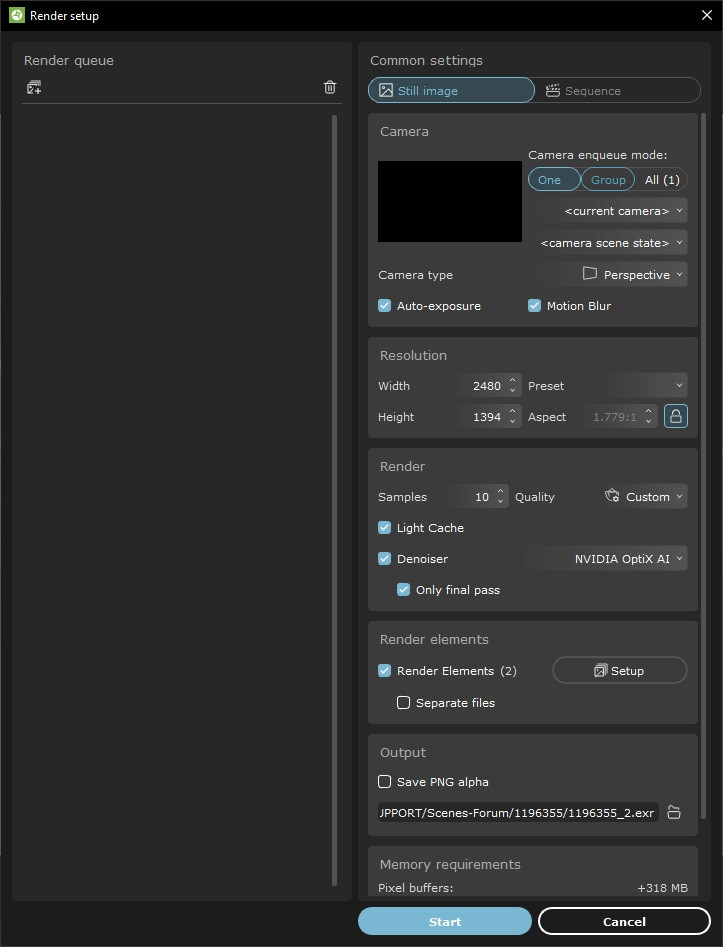Screen dimensions: 723x947
Task: Switch to Still image mode
Action: point(451,91)
